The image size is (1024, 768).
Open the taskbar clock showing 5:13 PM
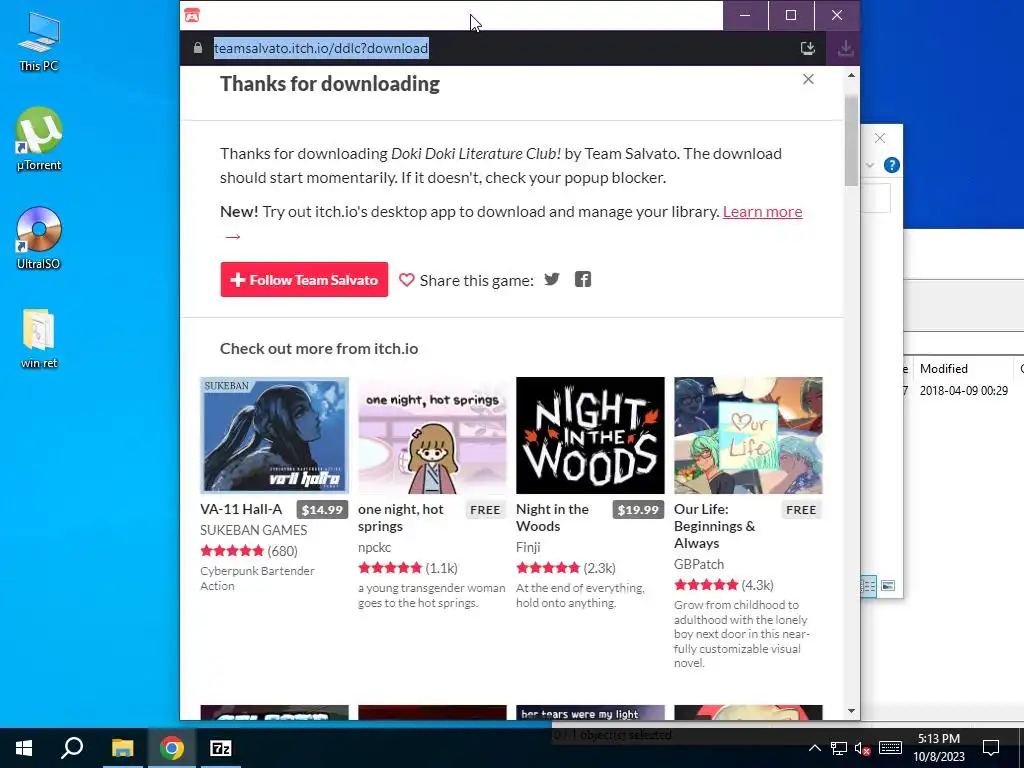pyautogui.click(x=938, y=748)
